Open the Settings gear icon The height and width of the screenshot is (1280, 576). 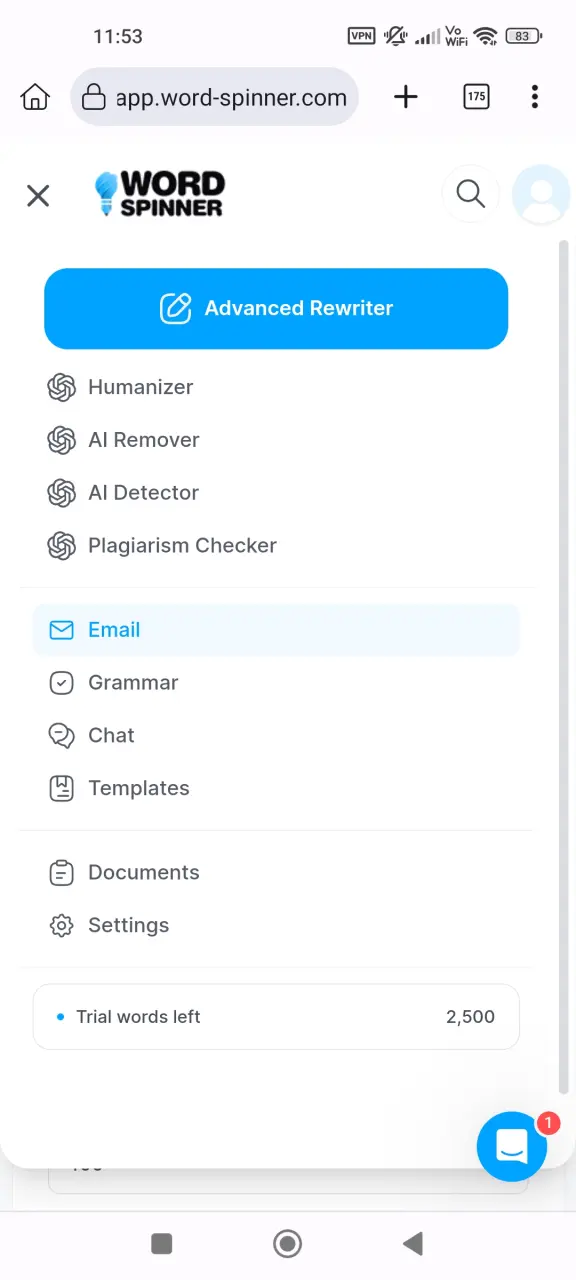click(62, 926)
